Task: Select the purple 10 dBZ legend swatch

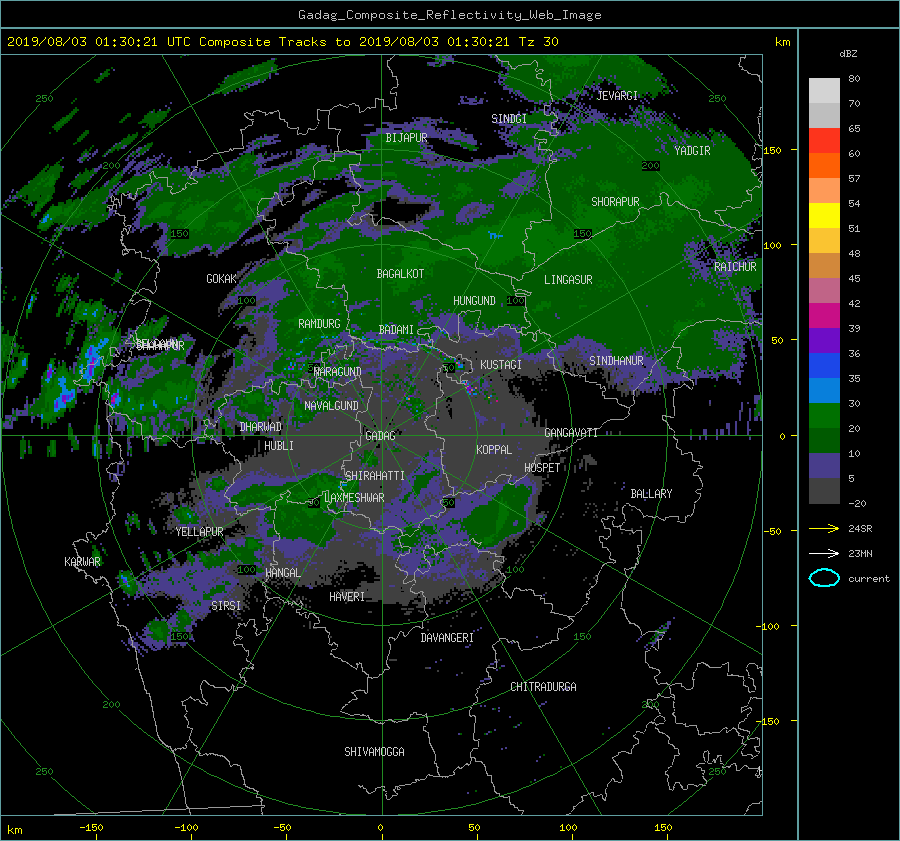Action: pyautogui.click(x=824, y=466)
